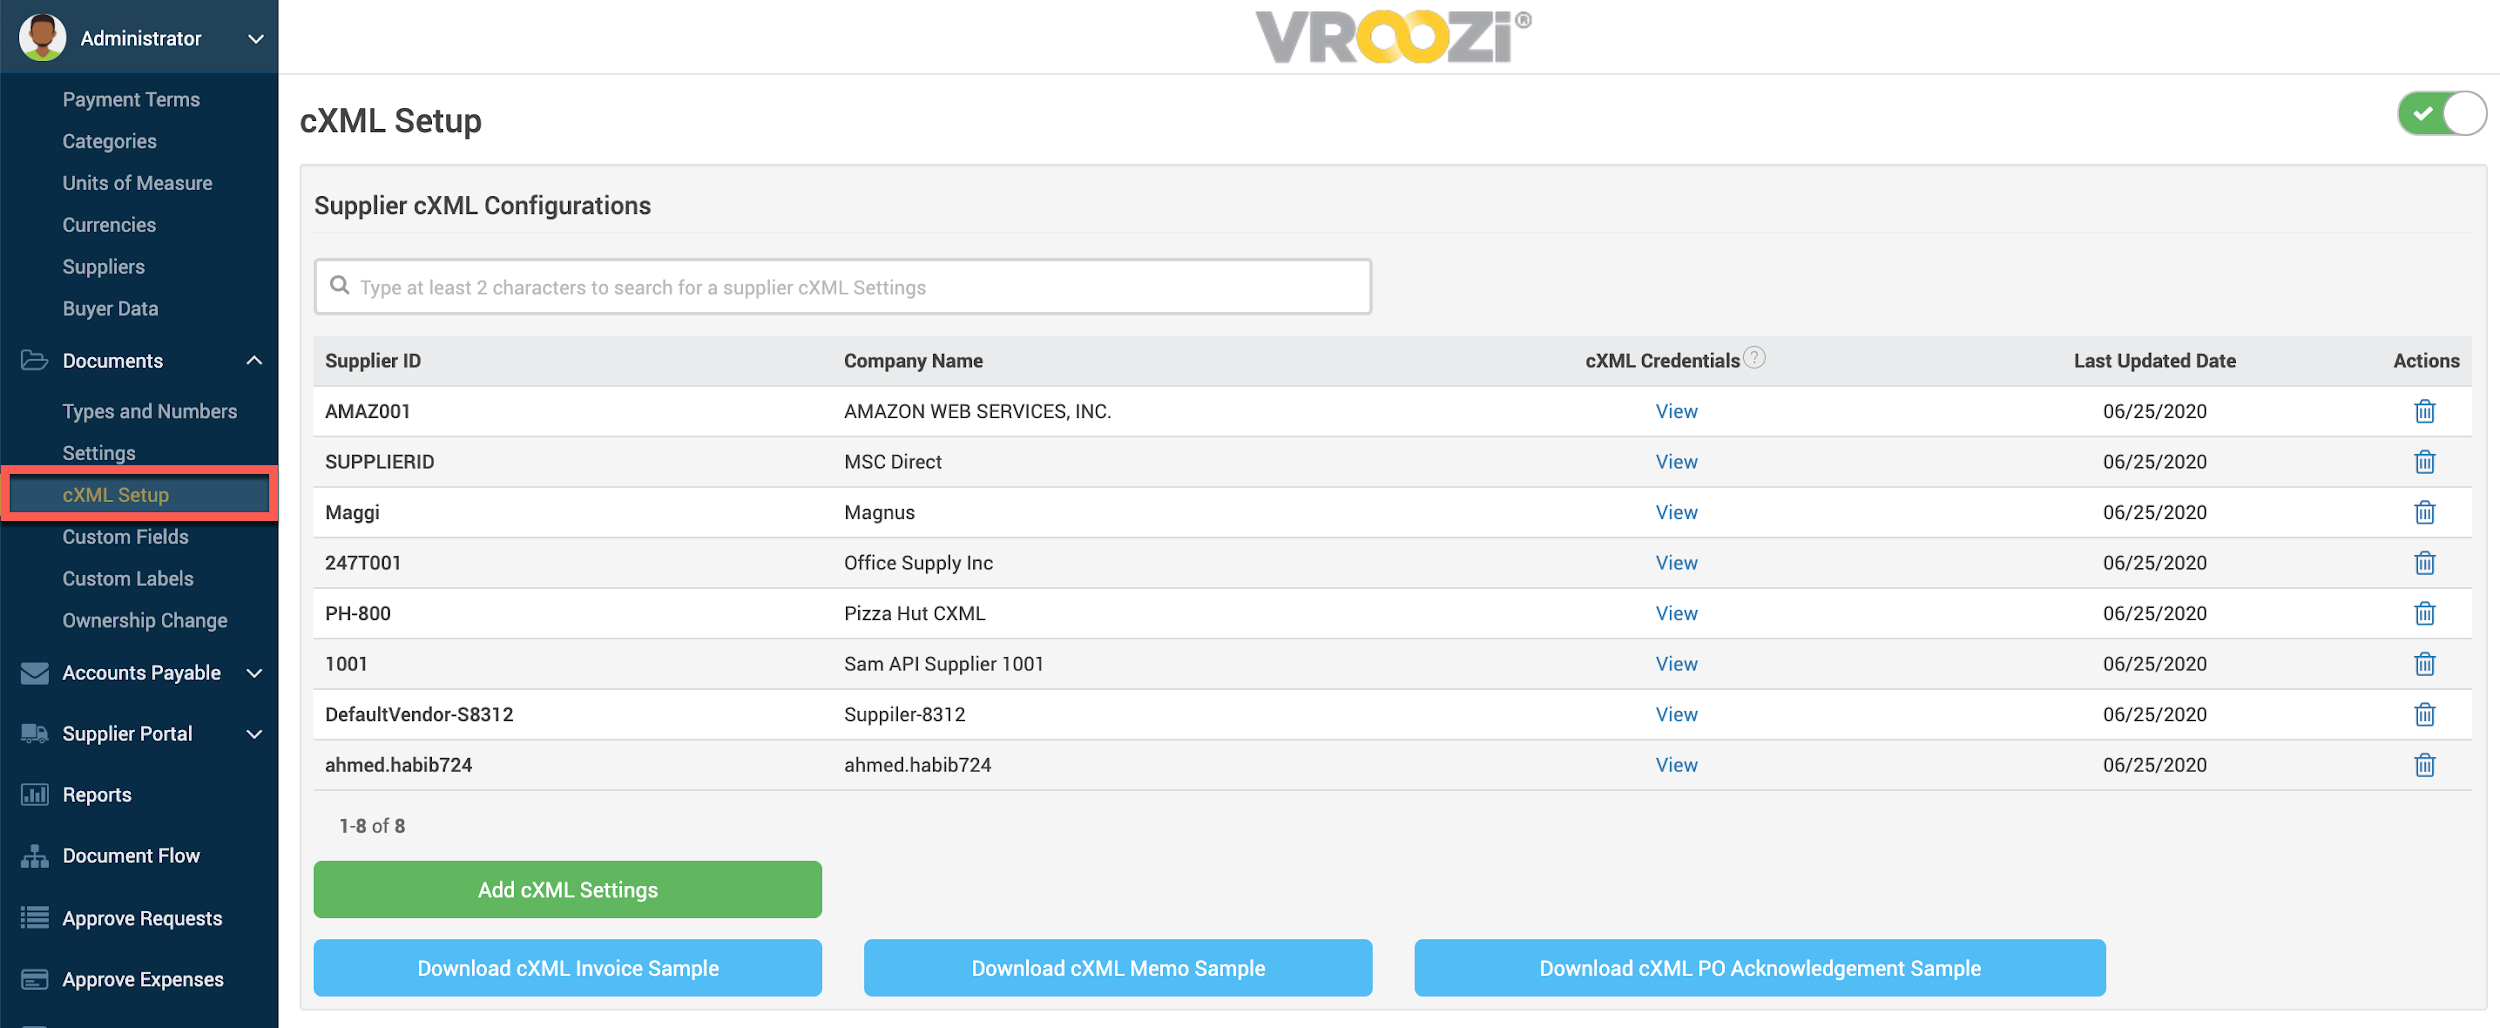
Task: Navigate to Suppliers
Action: coord(103,267)
